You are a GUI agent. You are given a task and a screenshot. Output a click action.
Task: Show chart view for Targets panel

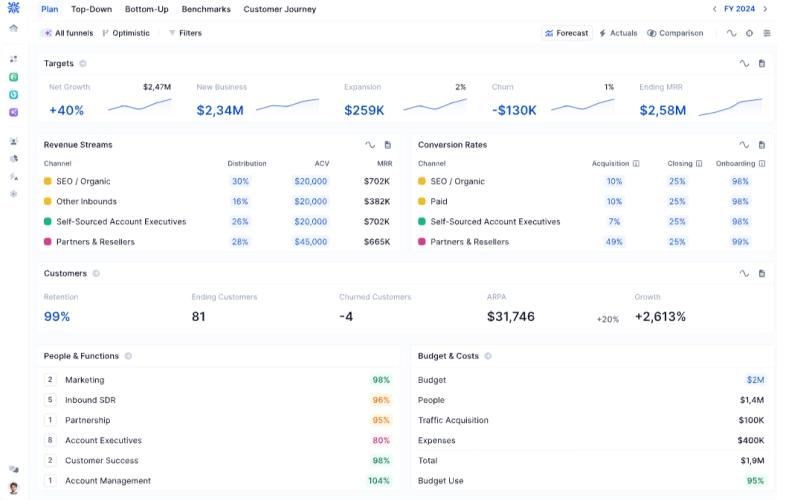pos(744,63)
